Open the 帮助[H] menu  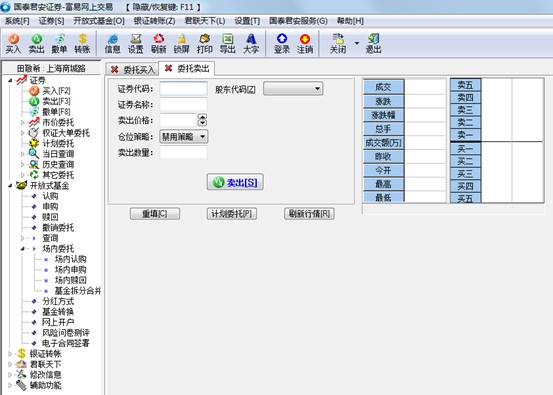[350, 21]
